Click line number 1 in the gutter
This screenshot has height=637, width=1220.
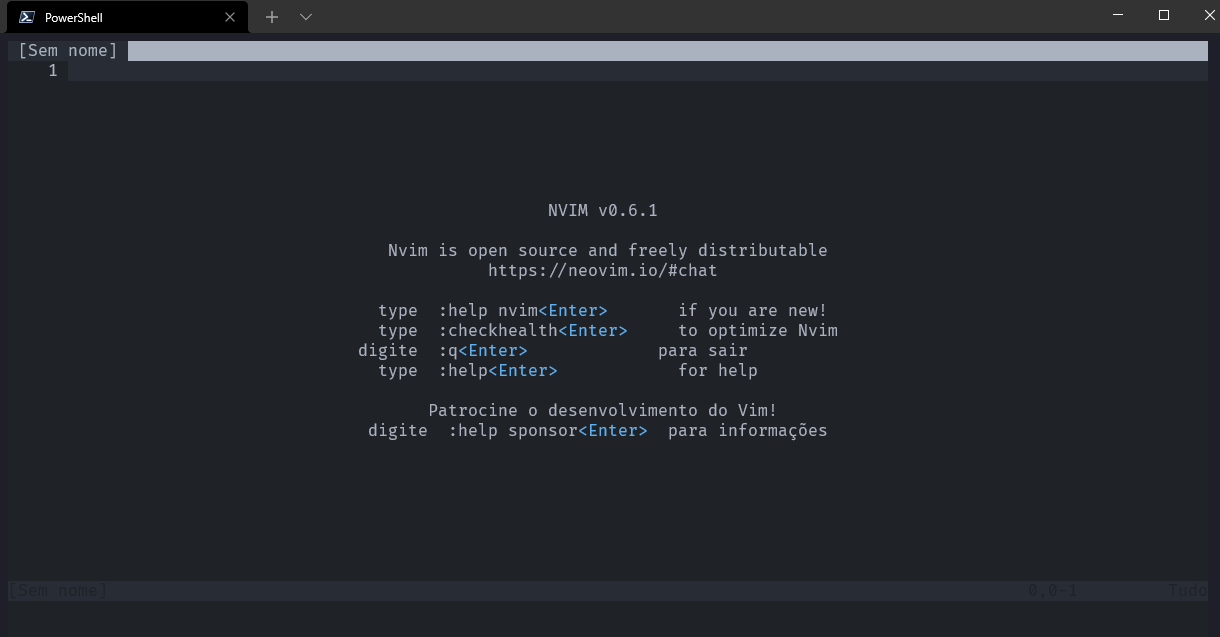click(x=52, y=70)
